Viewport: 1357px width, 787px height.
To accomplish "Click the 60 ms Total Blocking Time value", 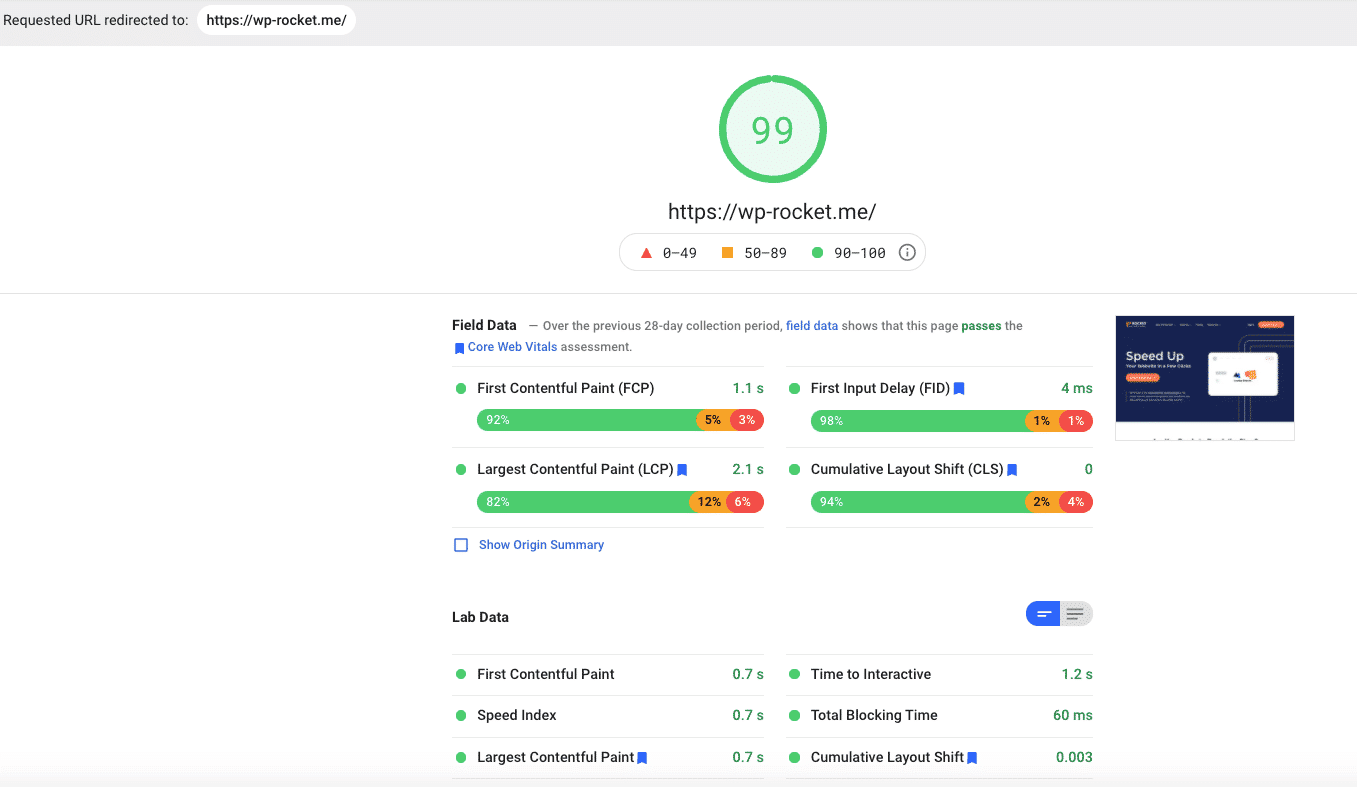I will tap(1073, 715).
